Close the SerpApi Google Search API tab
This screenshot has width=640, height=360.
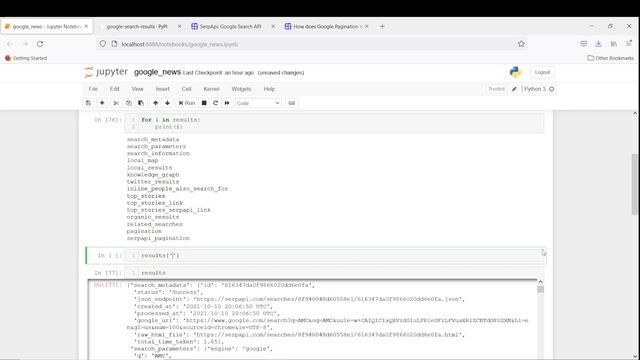pos(273,27)
